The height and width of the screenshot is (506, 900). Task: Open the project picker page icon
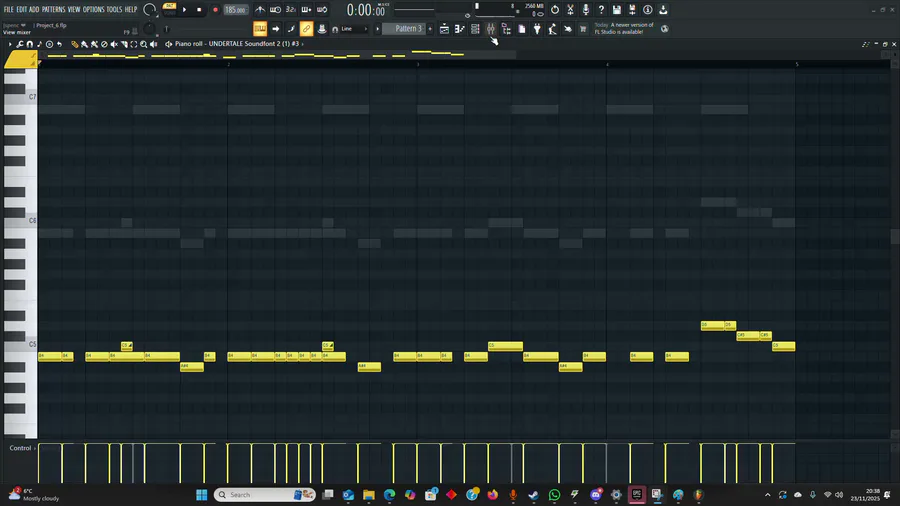click(x=522, y=29)
